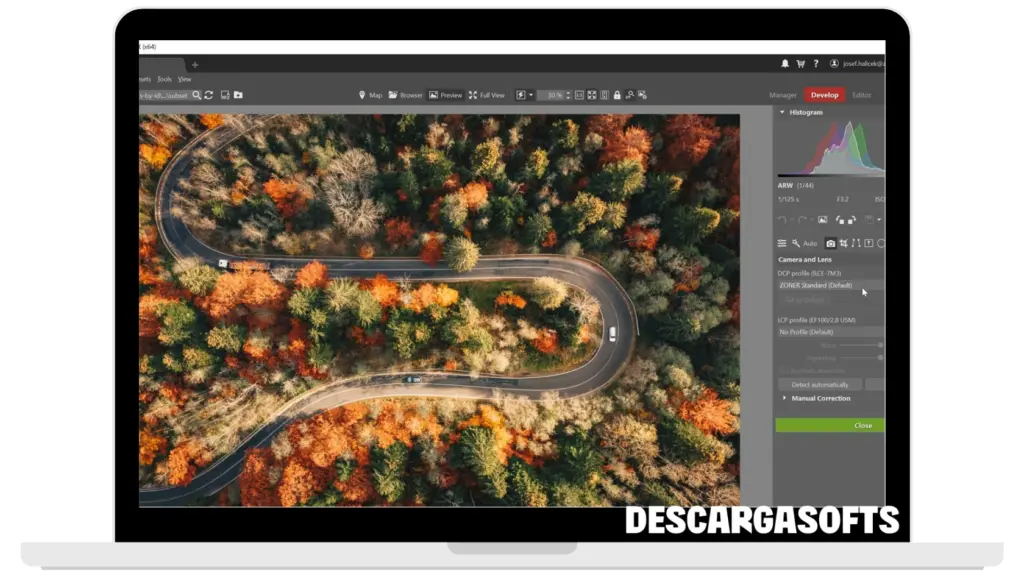Toggle the zoom lock padlock

(617, 95)
